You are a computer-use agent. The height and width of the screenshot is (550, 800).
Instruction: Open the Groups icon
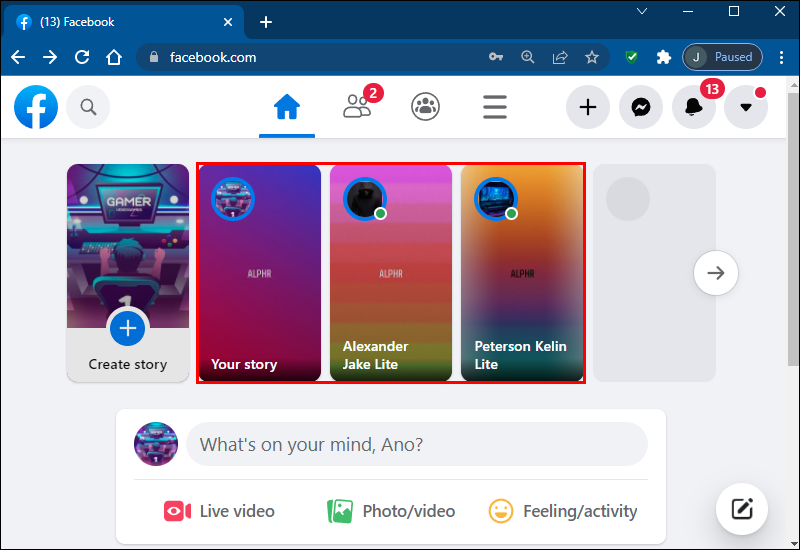425,107
